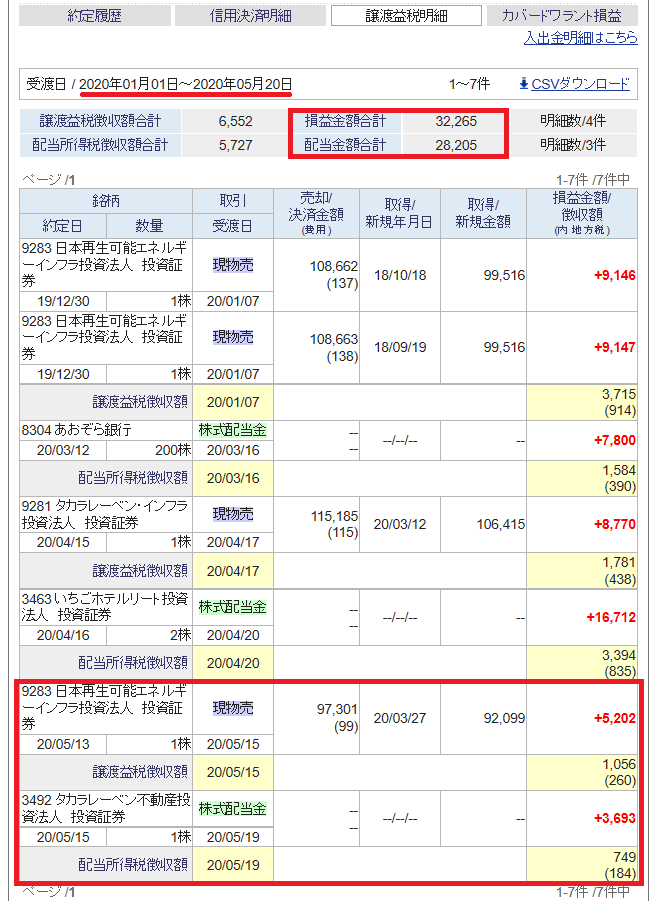Image resolution: width=651 pixels, height=901 pixels.
Task: Click tax withheld 1,584 cell
Action: click(582, 478)
